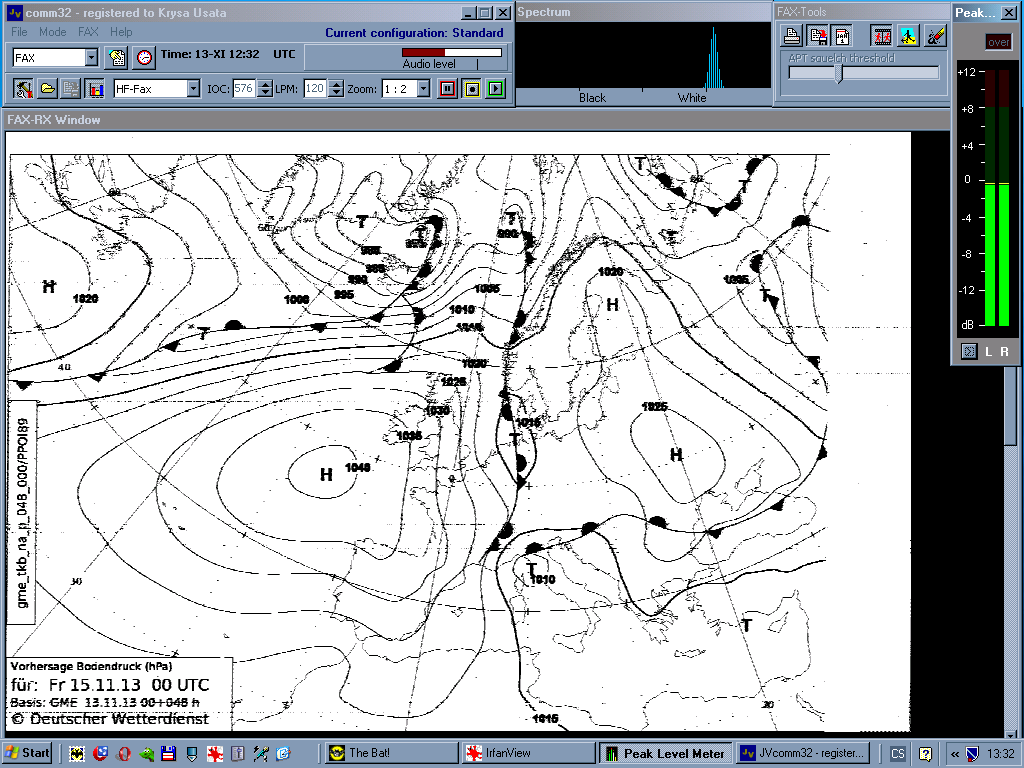Select the Peak Level Meter taskbar button
The image size is (1024, 768).
tap(665, 753)
